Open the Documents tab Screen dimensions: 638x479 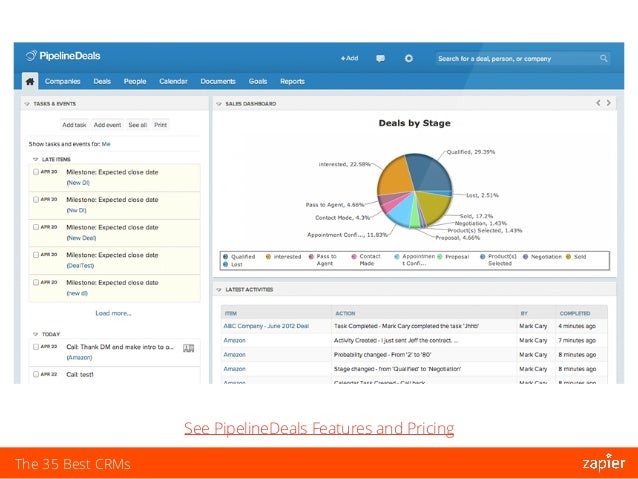coord(218,81)
